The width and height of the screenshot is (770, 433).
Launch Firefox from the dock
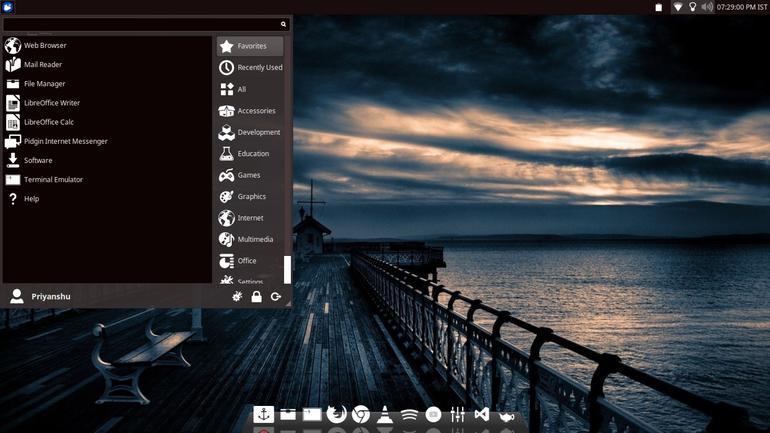tap(336, 414)
